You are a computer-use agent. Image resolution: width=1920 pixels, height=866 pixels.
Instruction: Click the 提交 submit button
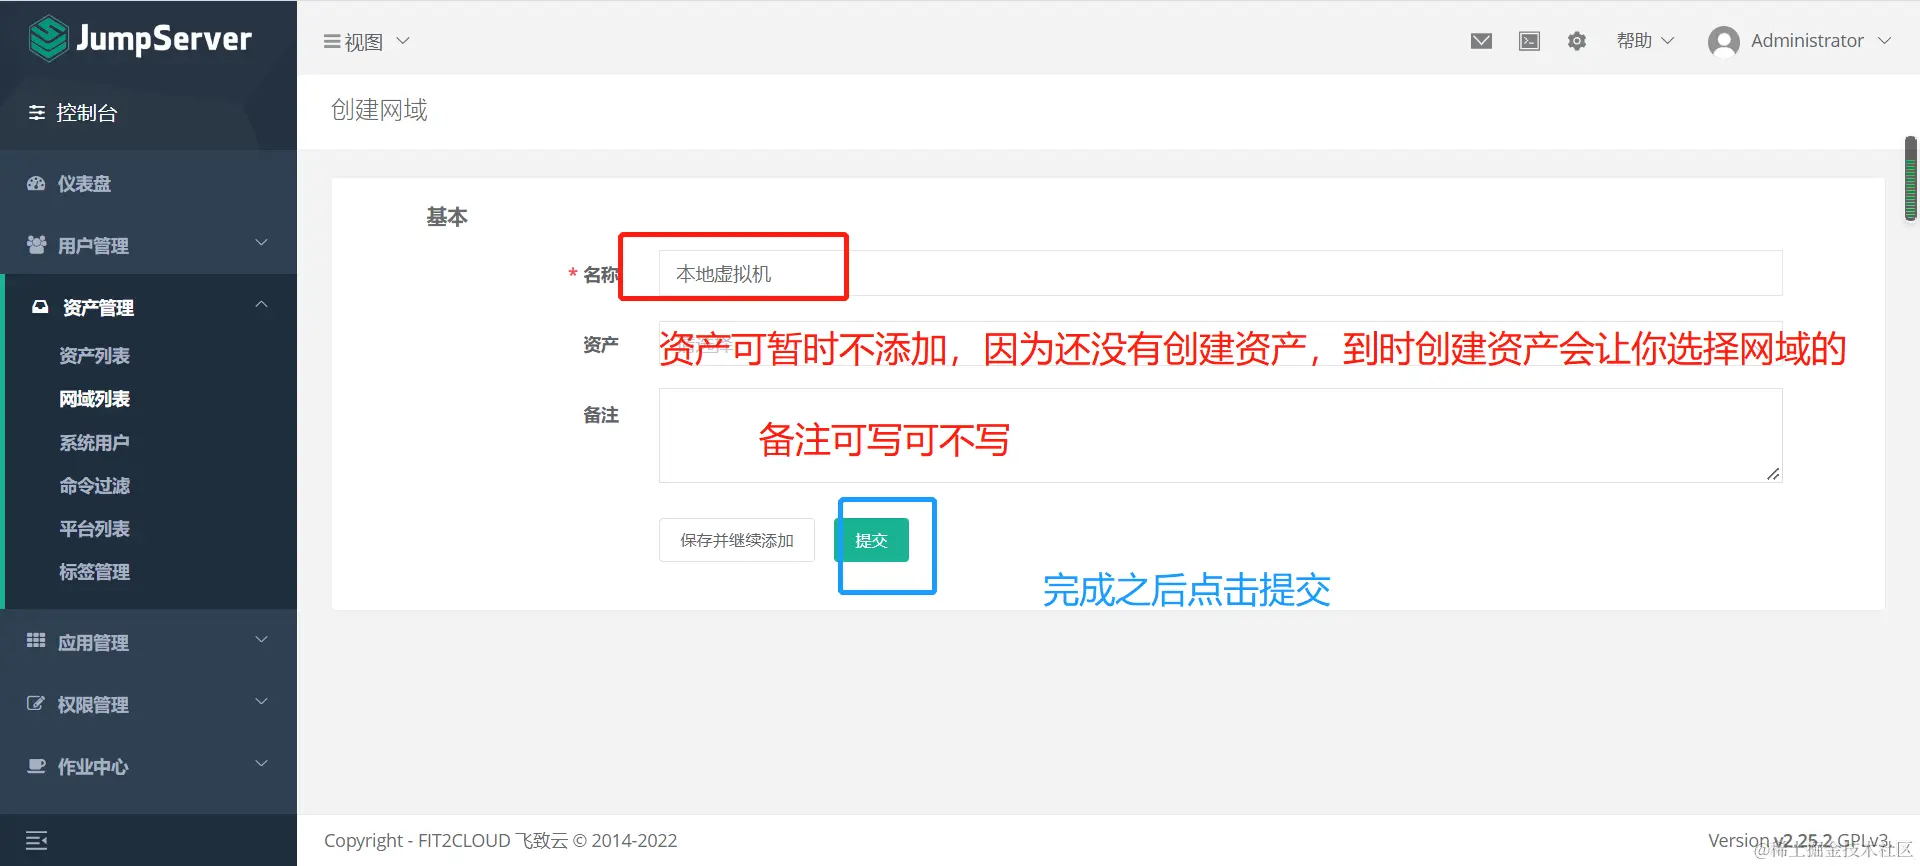[871, 540]
